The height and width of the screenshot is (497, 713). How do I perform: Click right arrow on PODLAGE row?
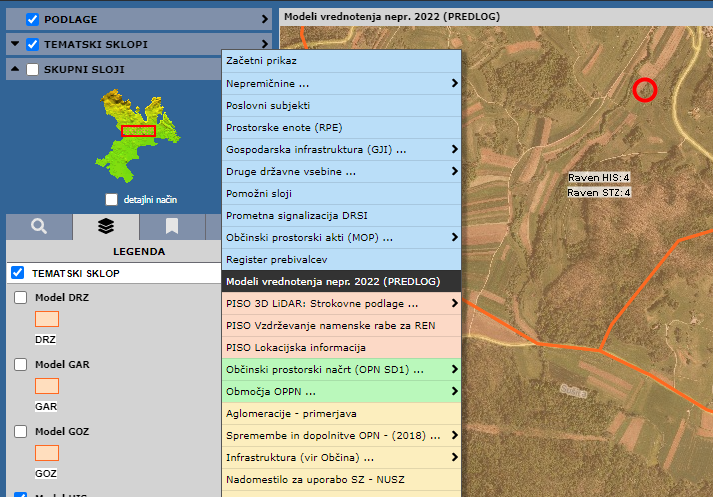265,19
